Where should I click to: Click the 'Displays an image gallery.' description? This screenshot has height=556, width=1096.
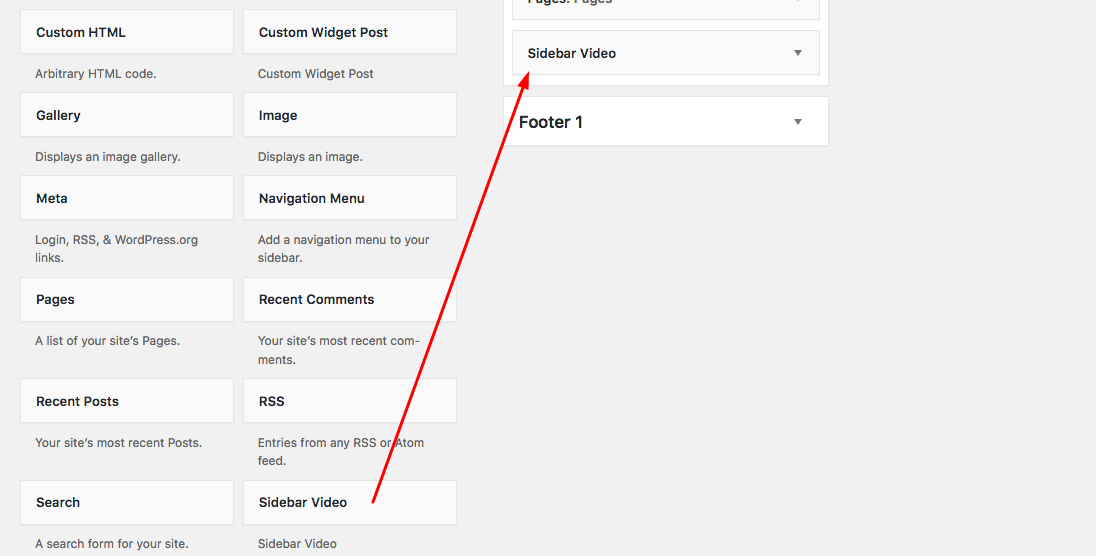pyautogui.click(x=108, y=157)
